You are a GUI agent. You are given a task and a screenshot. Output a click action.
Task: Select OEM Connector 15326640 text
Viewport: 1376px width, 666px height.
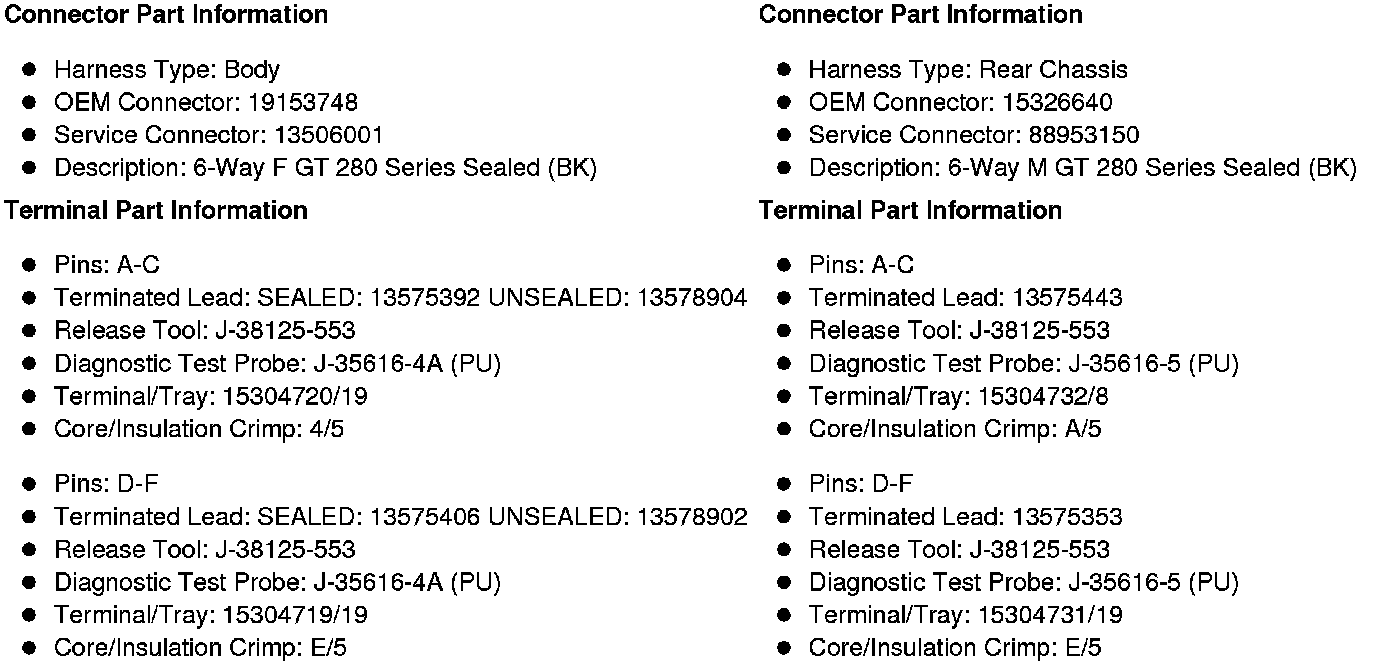click(960, 103)
